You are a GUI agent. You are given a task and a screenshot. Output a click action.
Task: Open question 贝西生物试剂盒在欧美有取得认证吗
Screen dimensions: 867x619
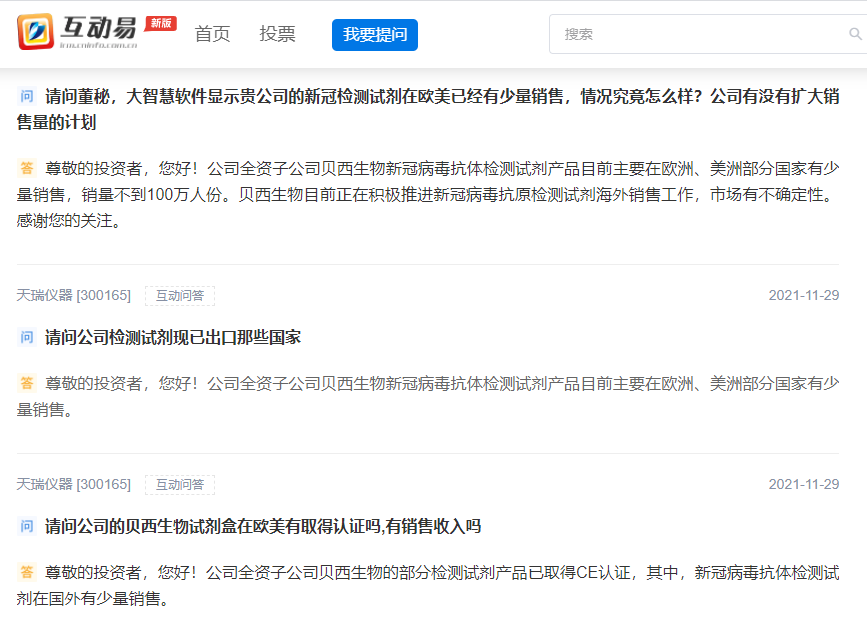point(263,526)
